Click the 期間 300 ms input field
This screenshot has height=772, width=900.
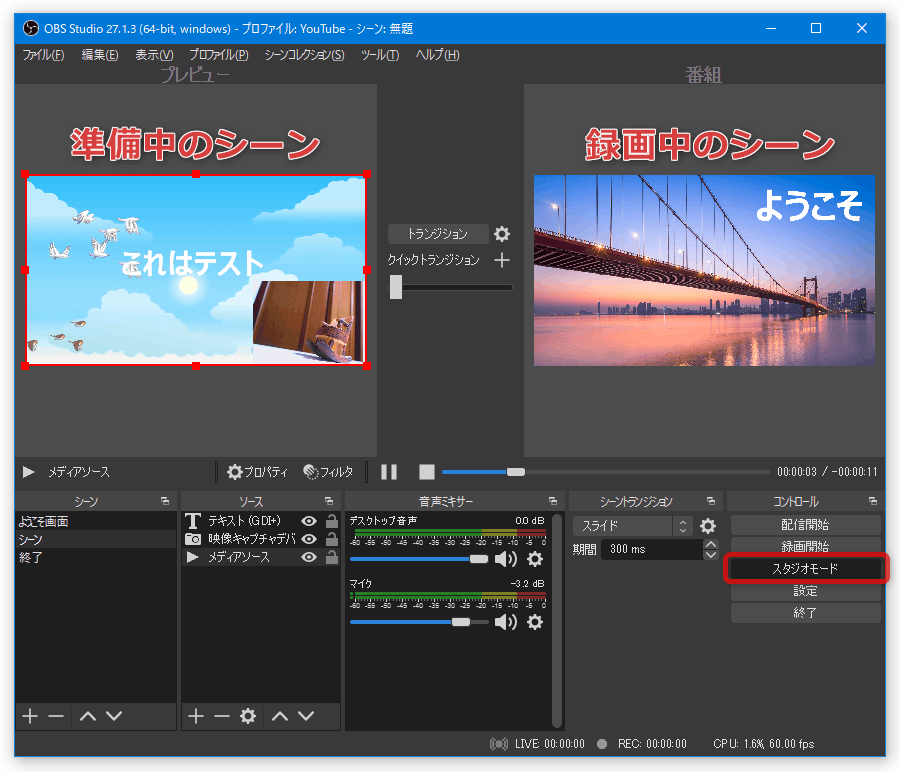coord(652,549)
